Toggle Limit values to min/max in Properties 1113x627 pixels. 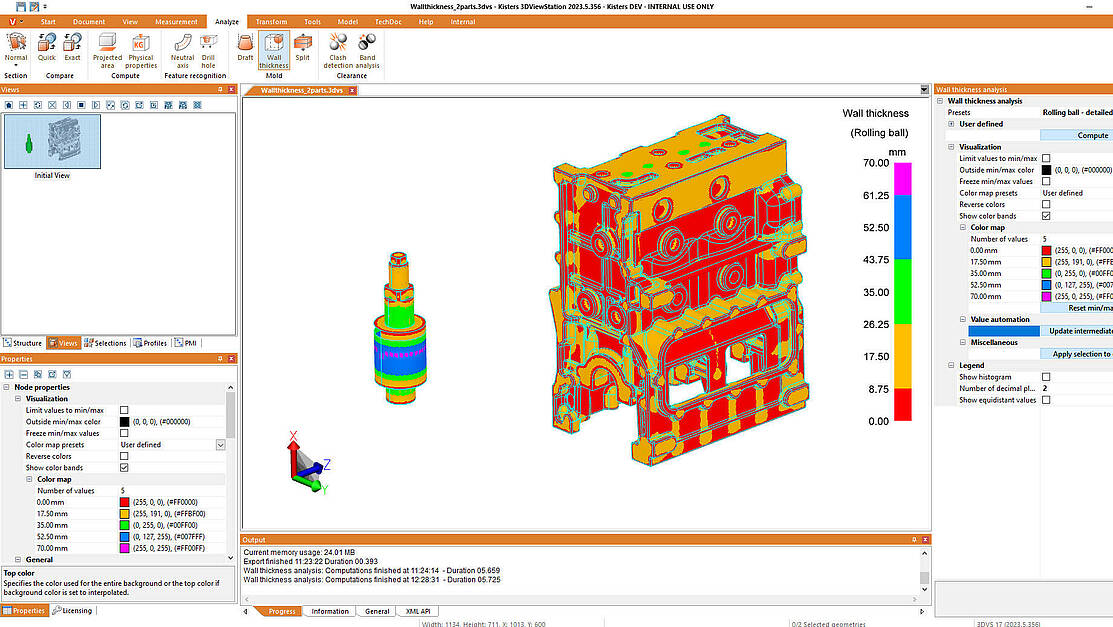click(124, 410)
